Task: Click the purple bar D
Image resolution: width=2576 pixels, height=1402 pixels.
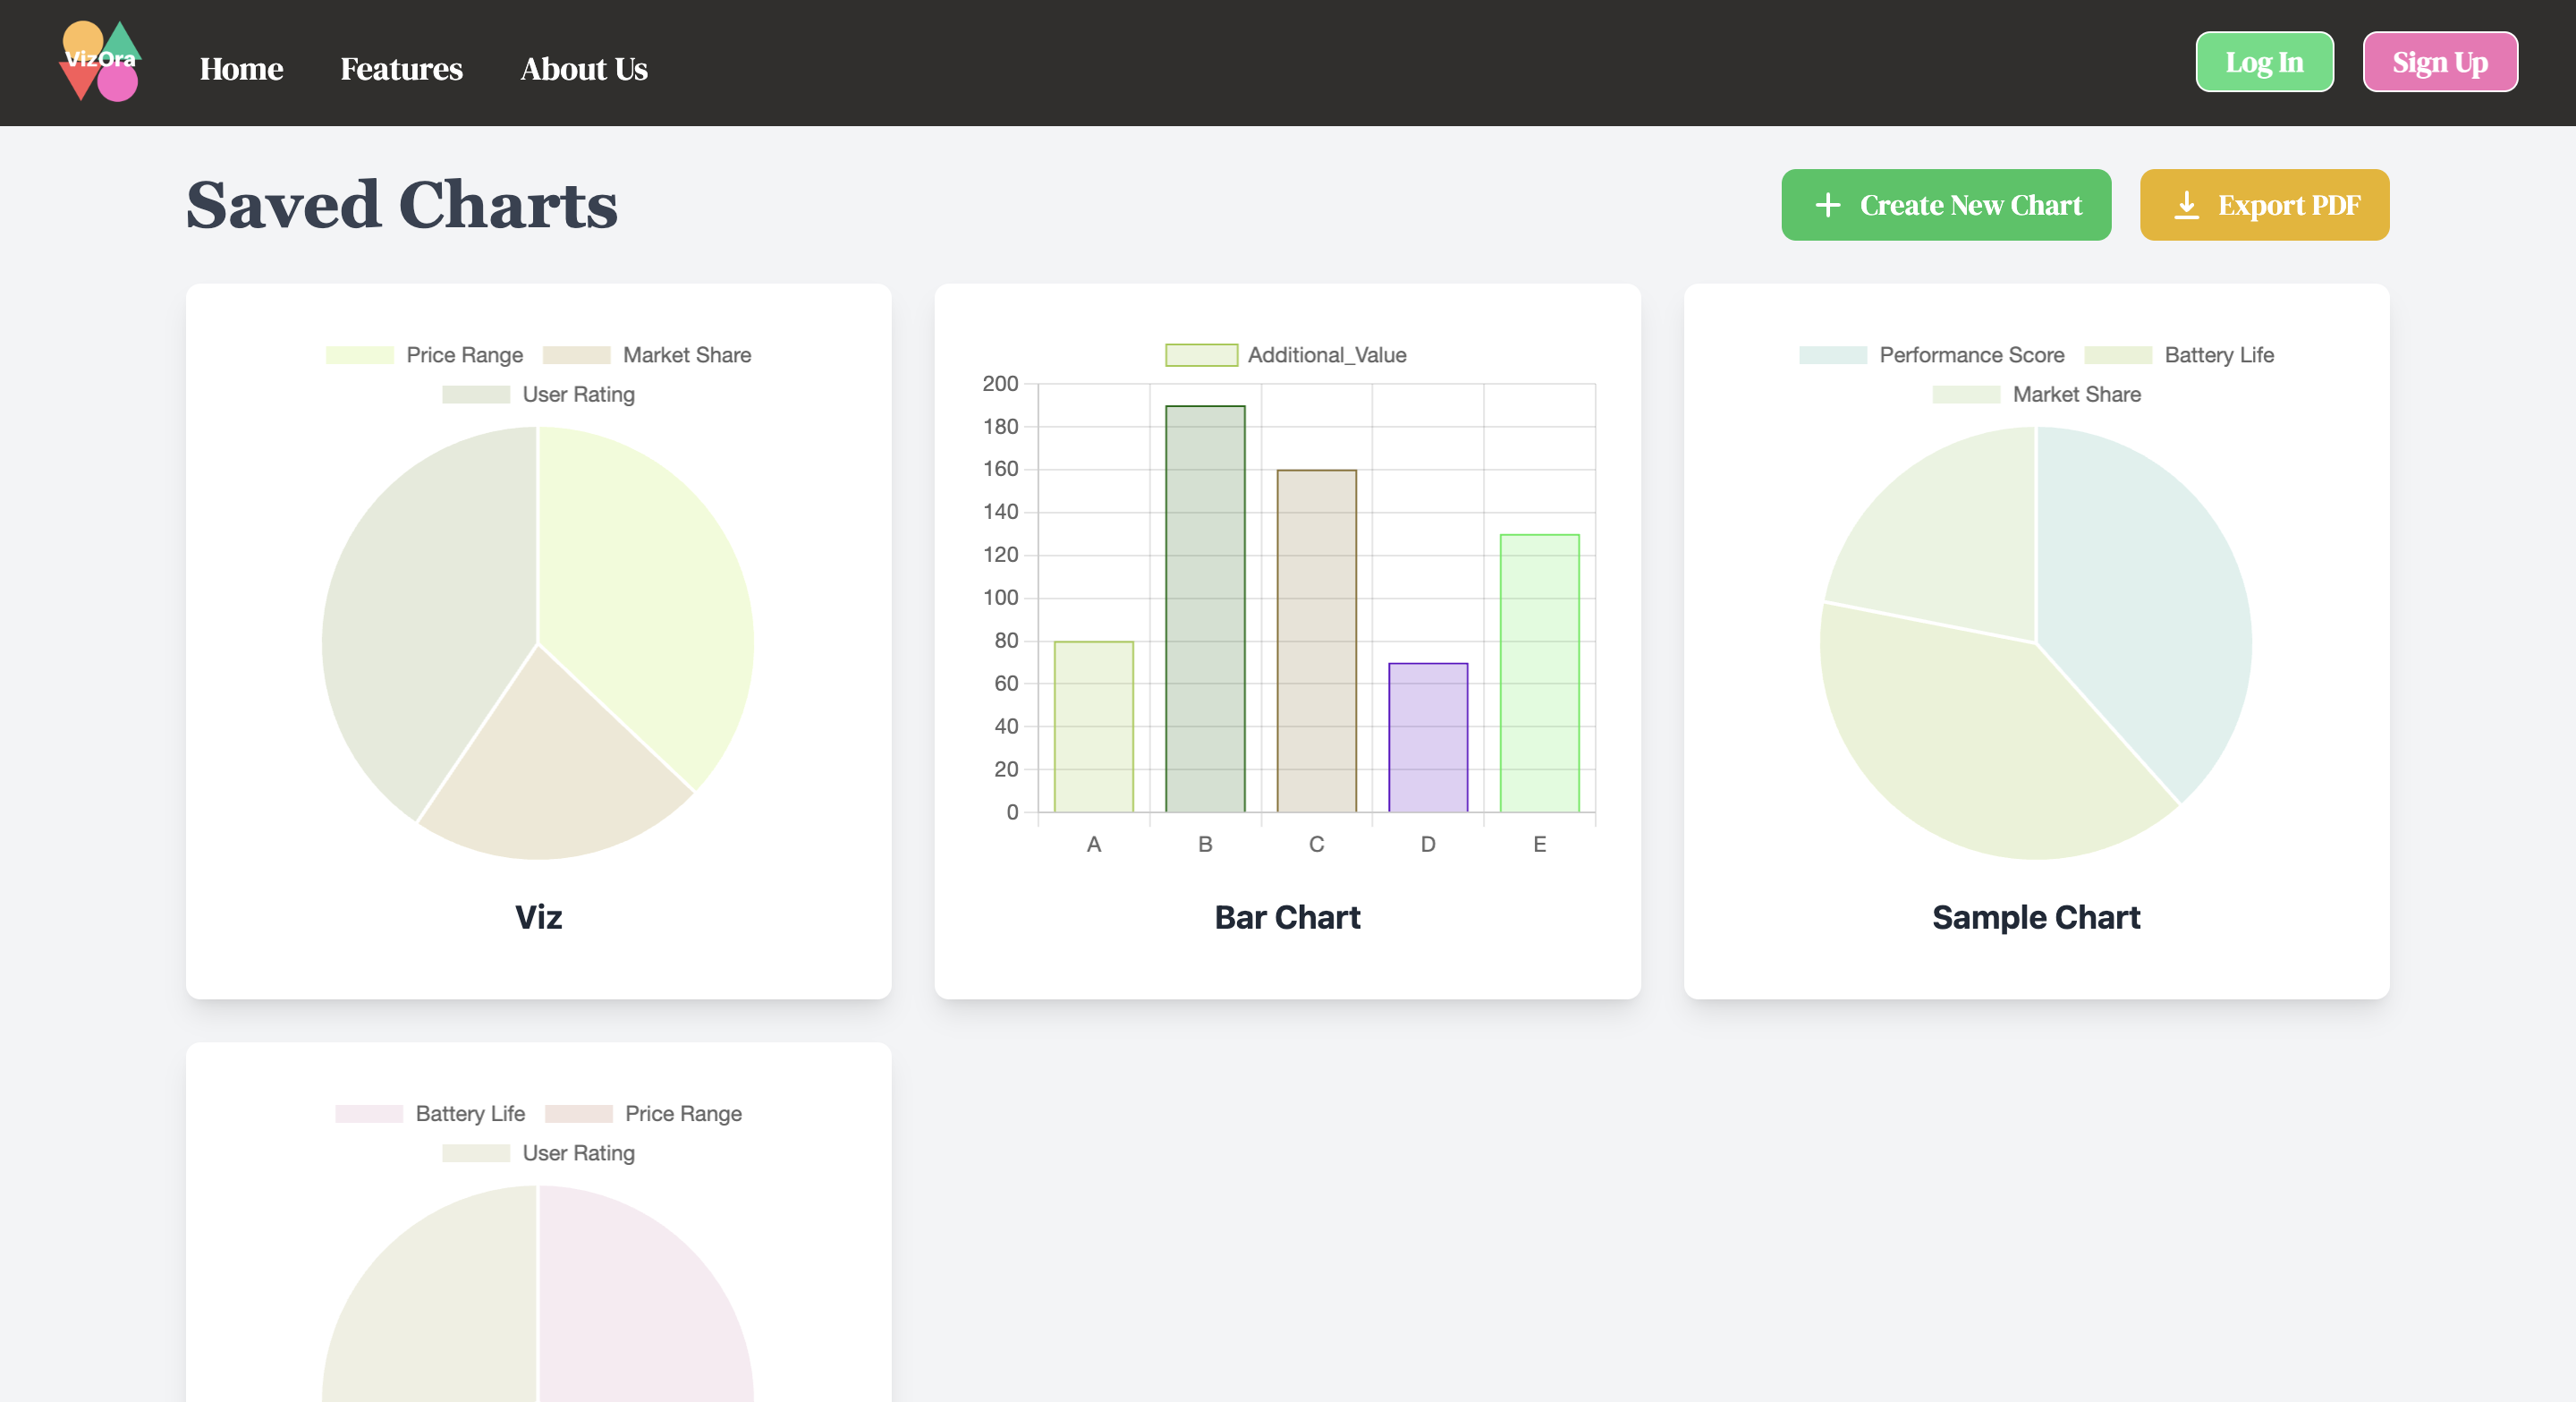Action: coord(1428,738)
